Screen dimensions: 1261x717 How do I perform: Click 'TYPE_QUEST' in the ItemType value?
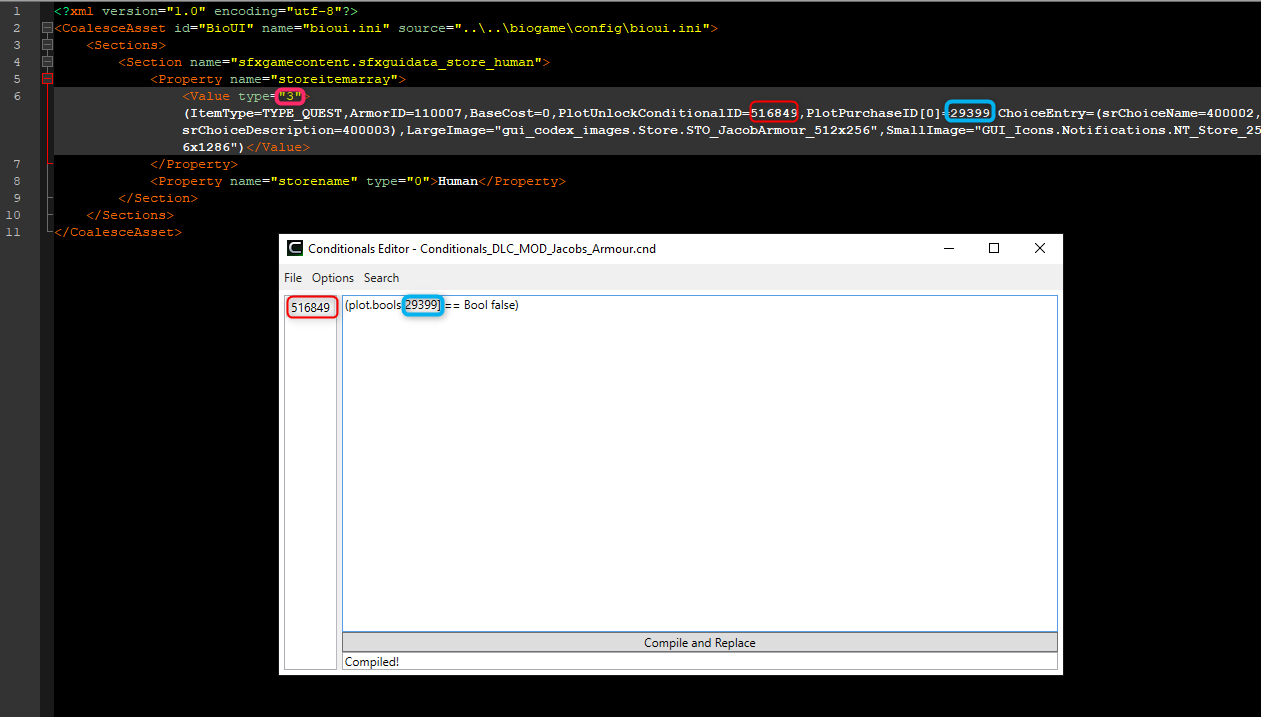302,113
